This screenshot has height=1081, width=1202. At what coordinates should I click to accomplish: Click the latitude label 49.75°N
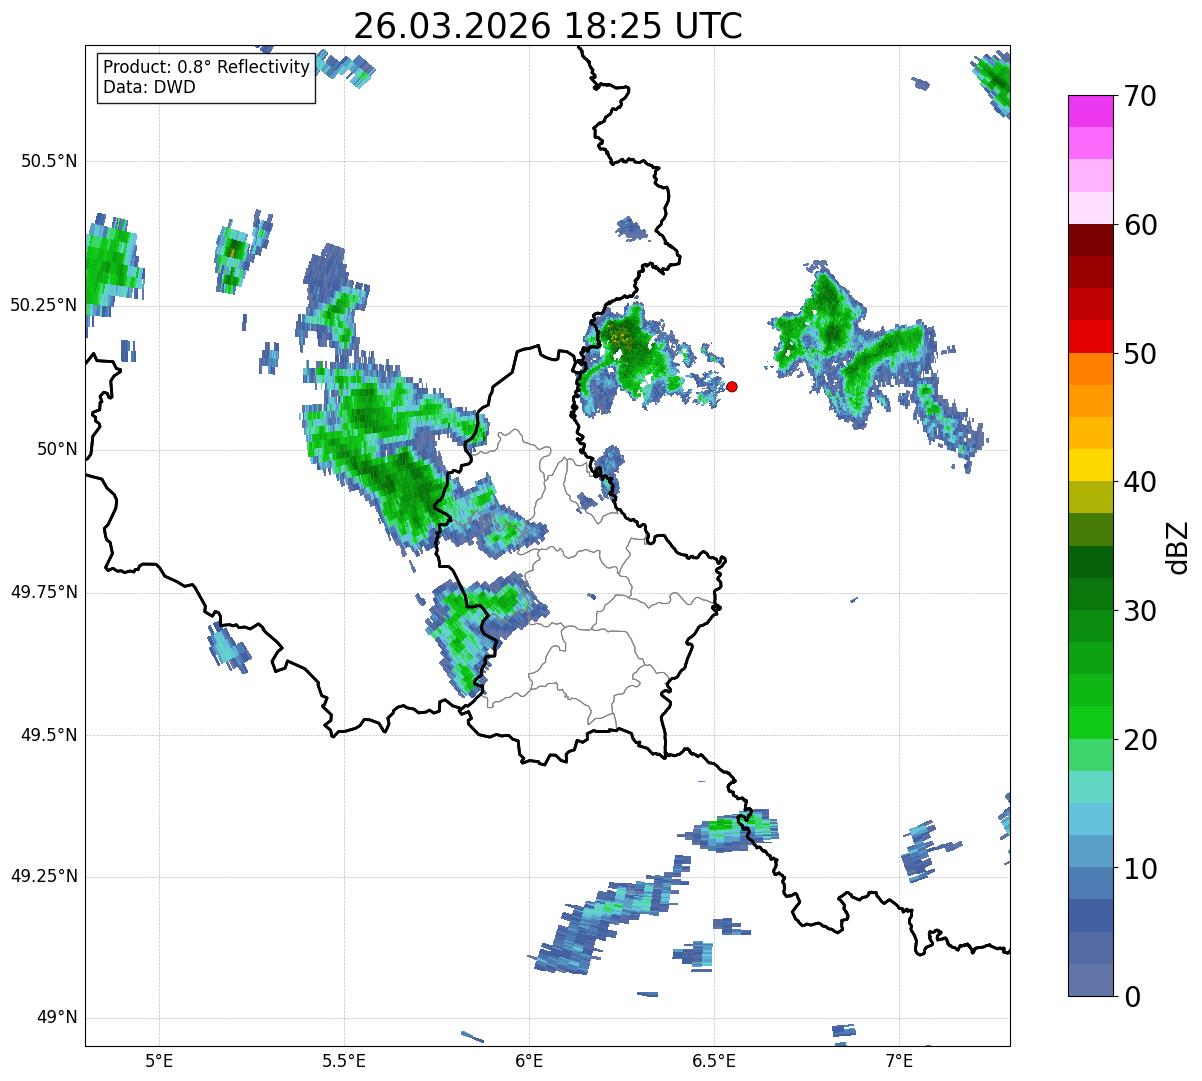[43, 592]
